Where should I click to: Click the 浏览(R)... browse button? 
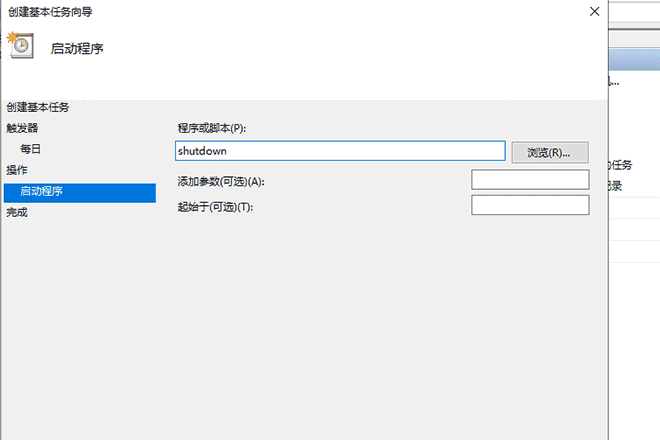[550, 152]
